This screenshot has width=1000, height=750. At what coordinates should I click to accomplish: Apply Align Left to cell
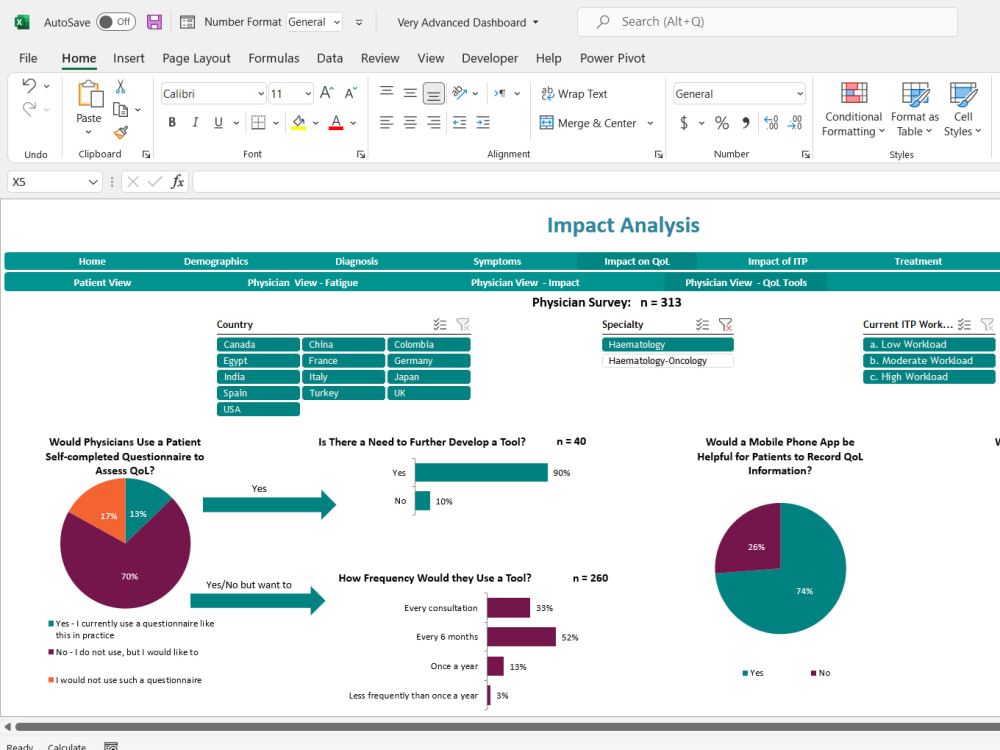386,122
